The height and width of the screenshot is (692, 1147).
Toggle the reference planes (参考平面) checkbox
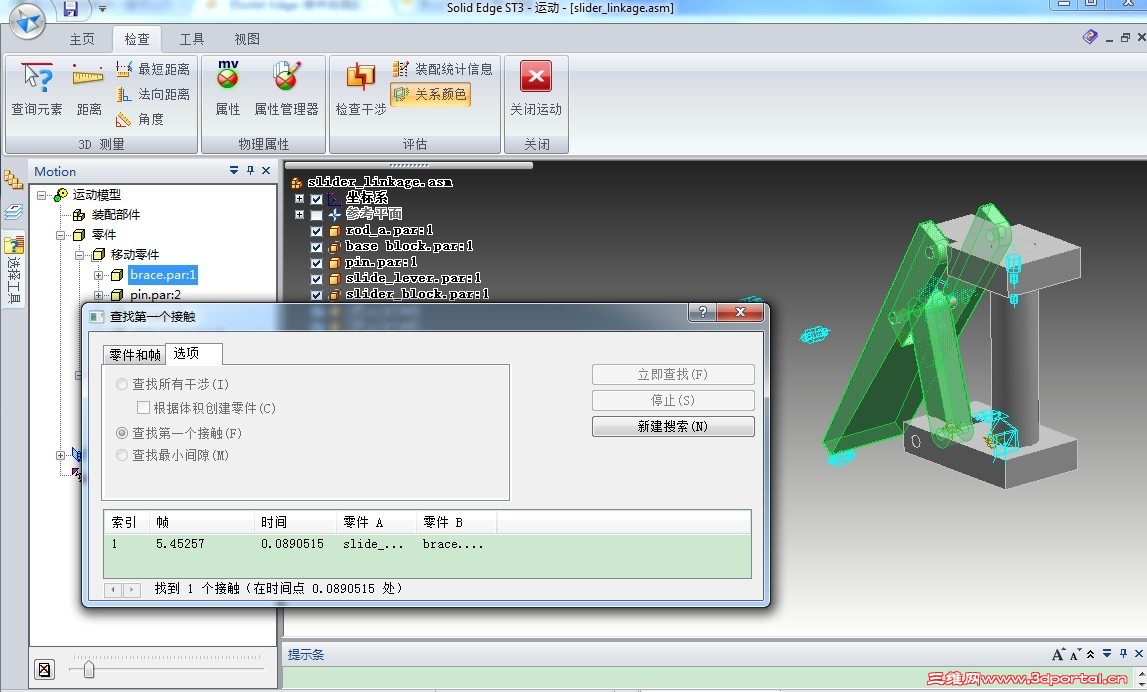click(x=316, y=215)
